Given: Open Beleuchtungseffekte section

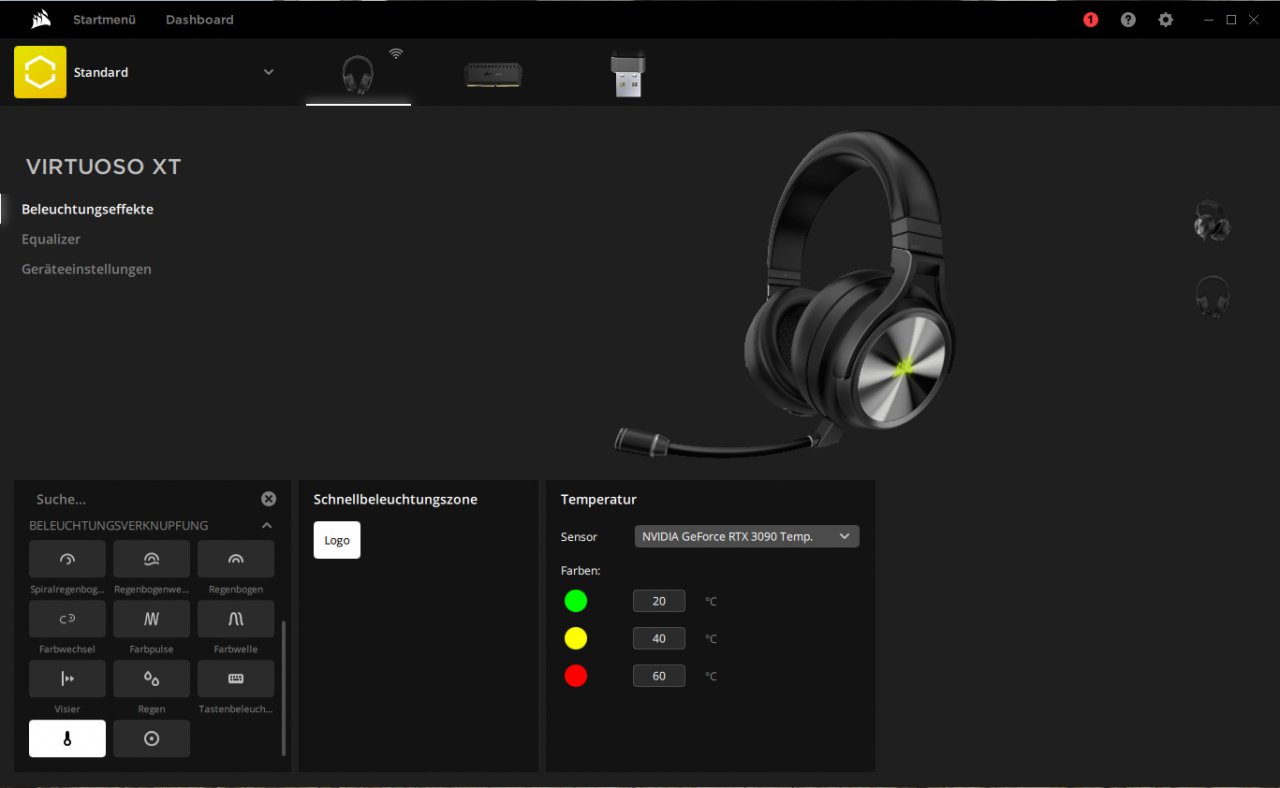Looking at the screenshot, I should pyautogui.click(x=88, y=209).
